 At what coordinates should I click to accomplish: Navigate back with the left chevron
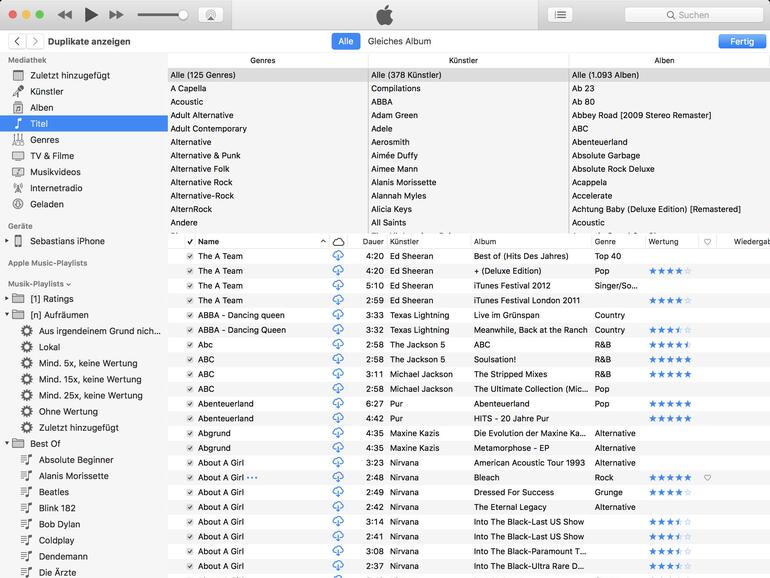(18, 42)
